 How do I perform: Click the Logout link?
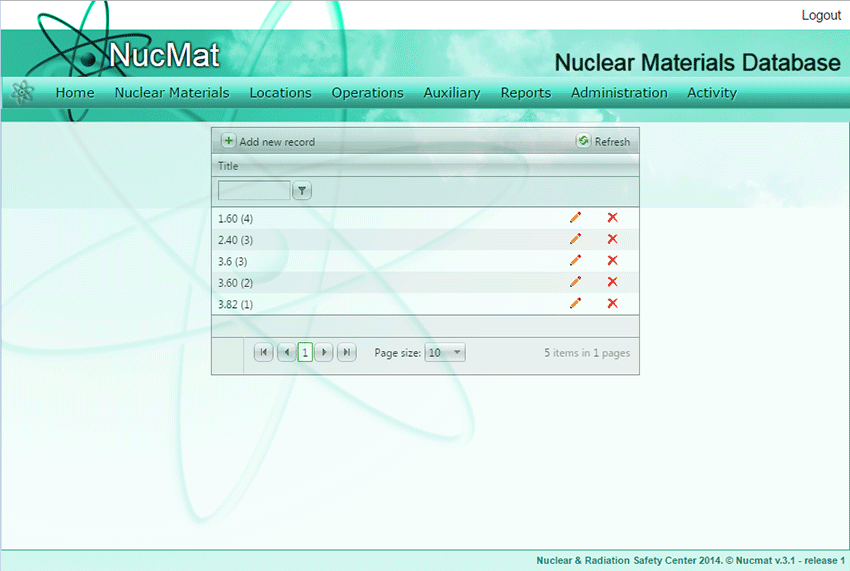[821, 16]
